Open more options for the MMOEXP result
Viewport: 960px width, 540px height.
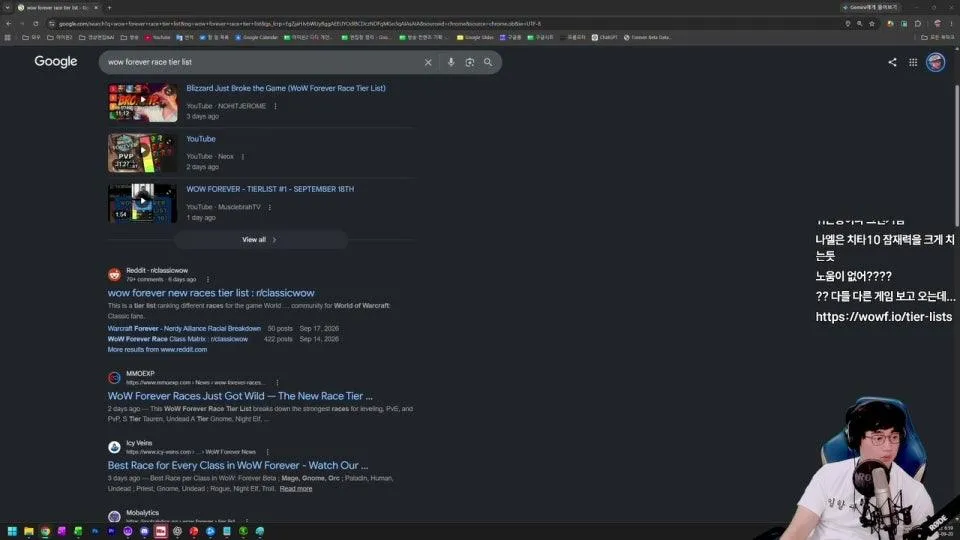point(277,383)
